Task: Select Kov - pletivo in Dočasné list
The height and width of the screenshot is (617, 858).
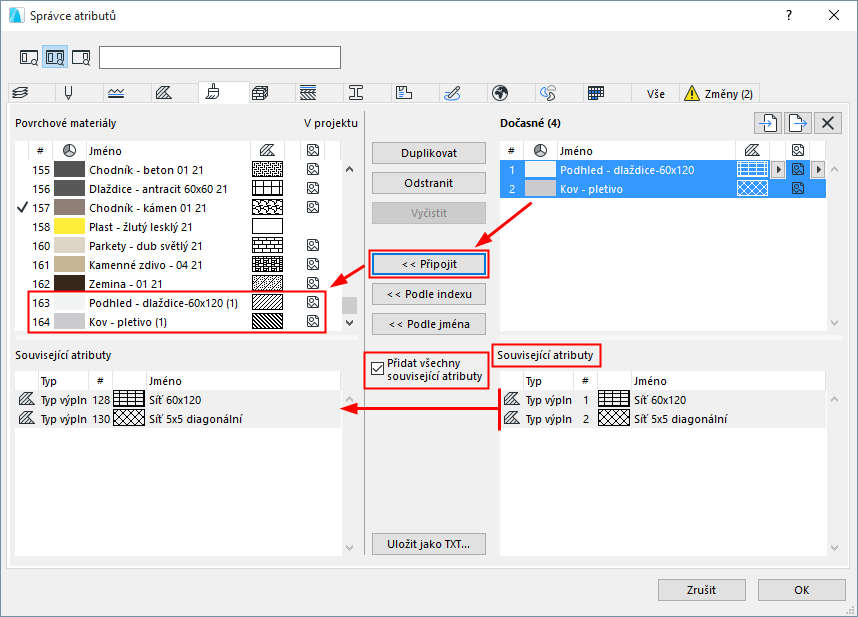Action: pyautogui.click(x=663, y=189)
